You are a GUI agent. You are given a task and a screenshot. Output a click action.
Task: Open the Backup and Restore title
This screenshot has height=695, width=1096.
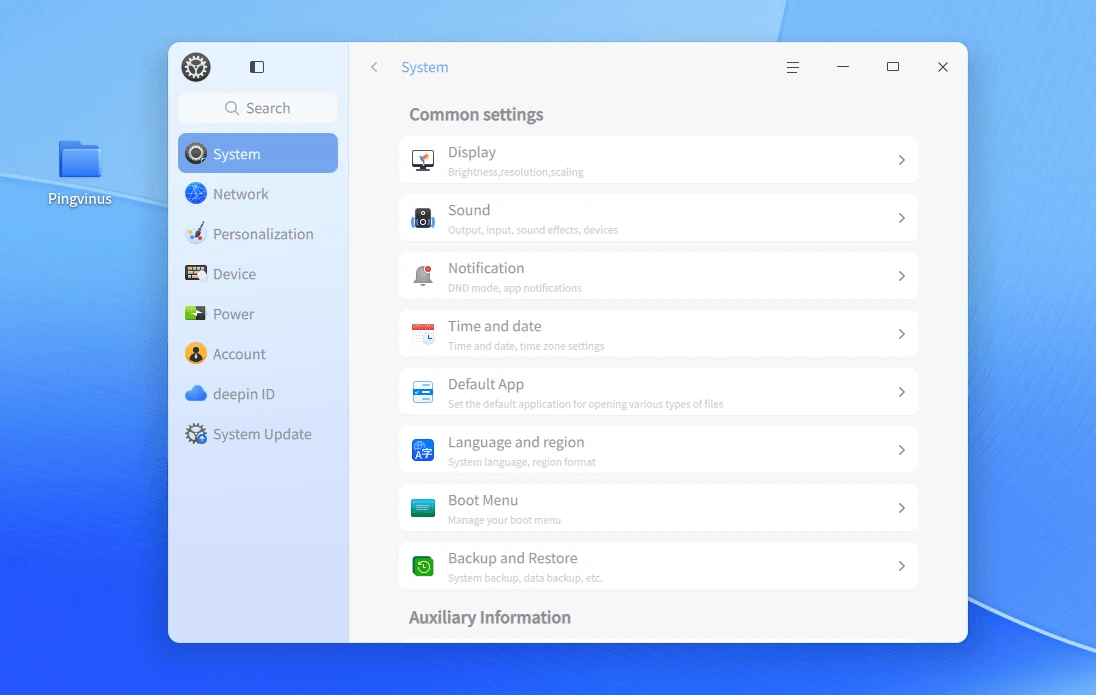pyautogui.click(x=512, y=558)
